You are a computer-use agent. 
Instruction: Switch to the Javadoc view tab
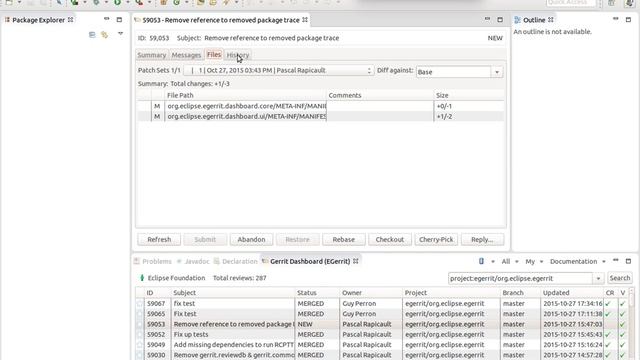click(193, 261)
